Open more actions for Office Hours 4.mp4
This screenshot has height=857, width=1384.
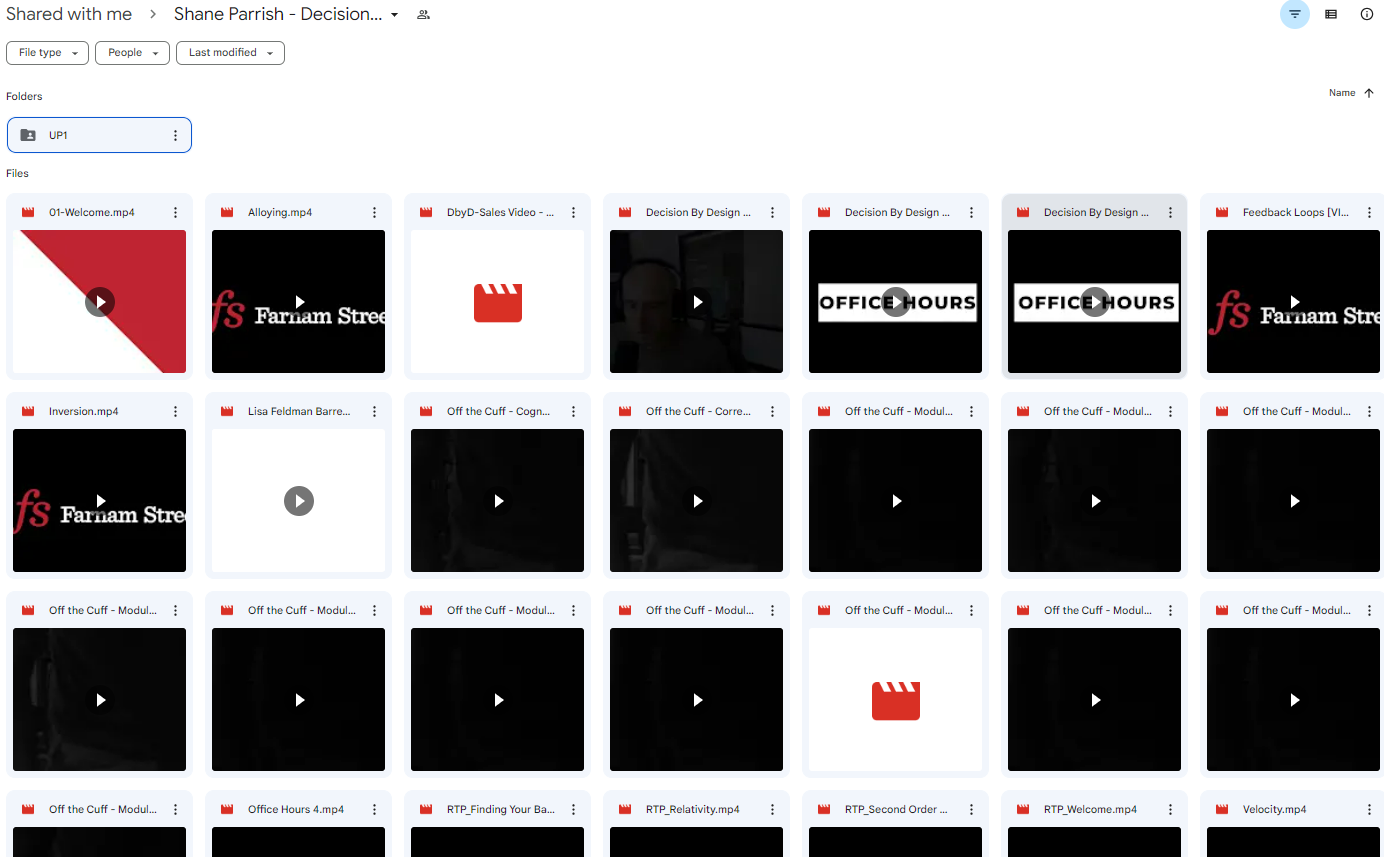point(374,810)
